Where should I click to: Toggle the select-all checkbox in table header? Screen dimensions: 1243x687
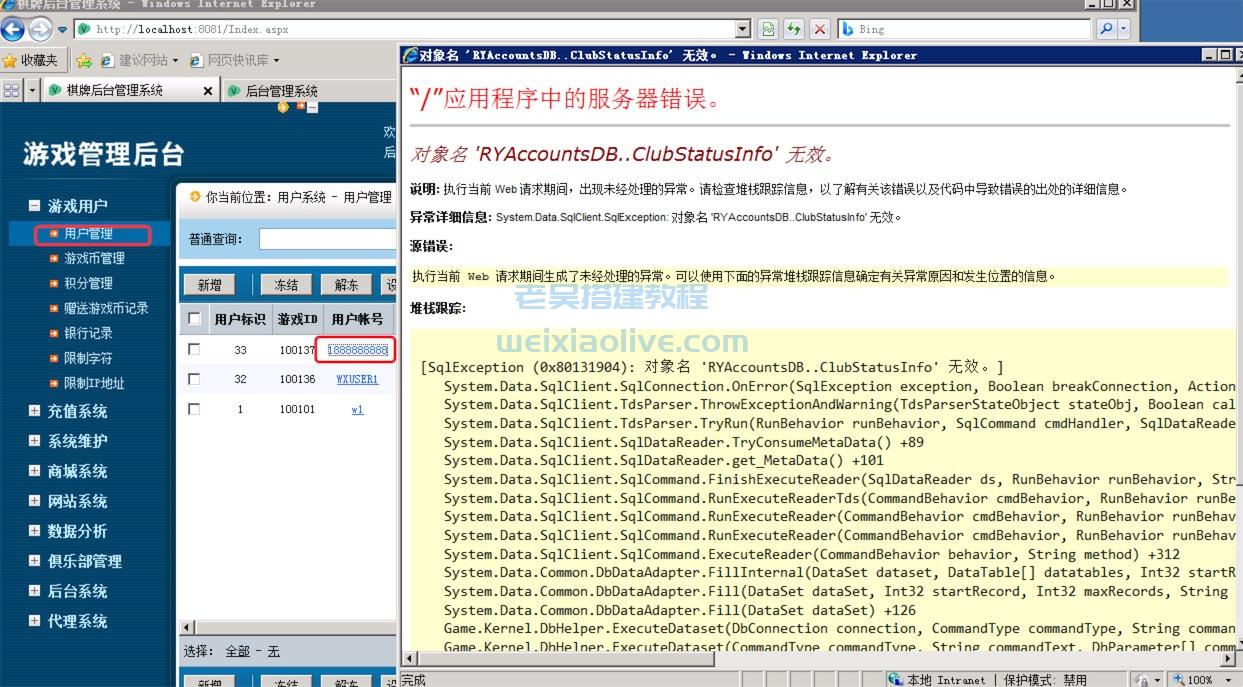point(194,319)
